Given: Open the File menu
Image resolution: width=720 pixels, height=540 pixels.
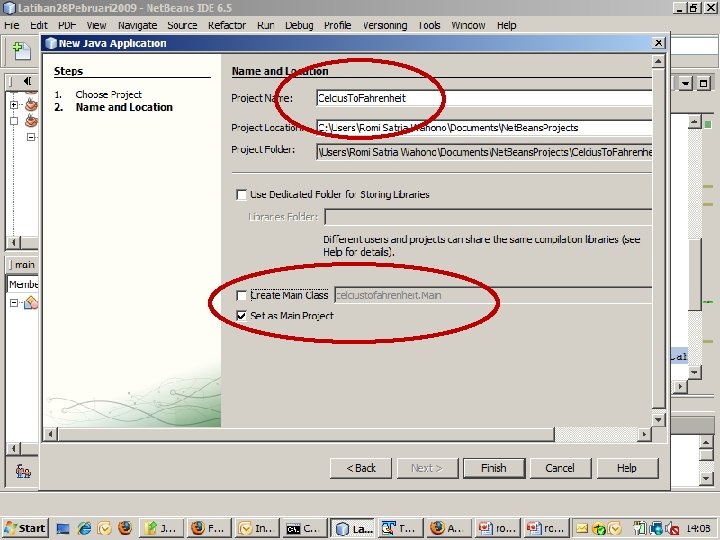Looking at the screenshot, I should click(11, 25).
